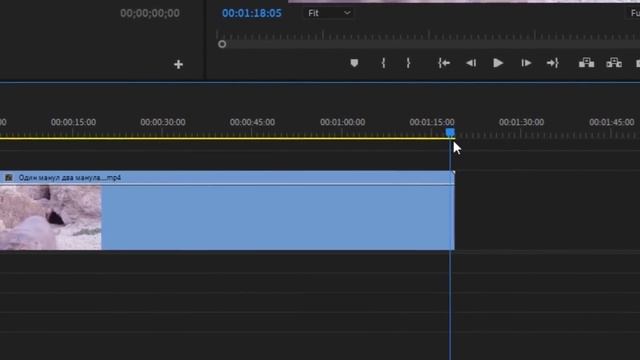
Task: Click the Go to Out point button
Action: tap(553, 63)
